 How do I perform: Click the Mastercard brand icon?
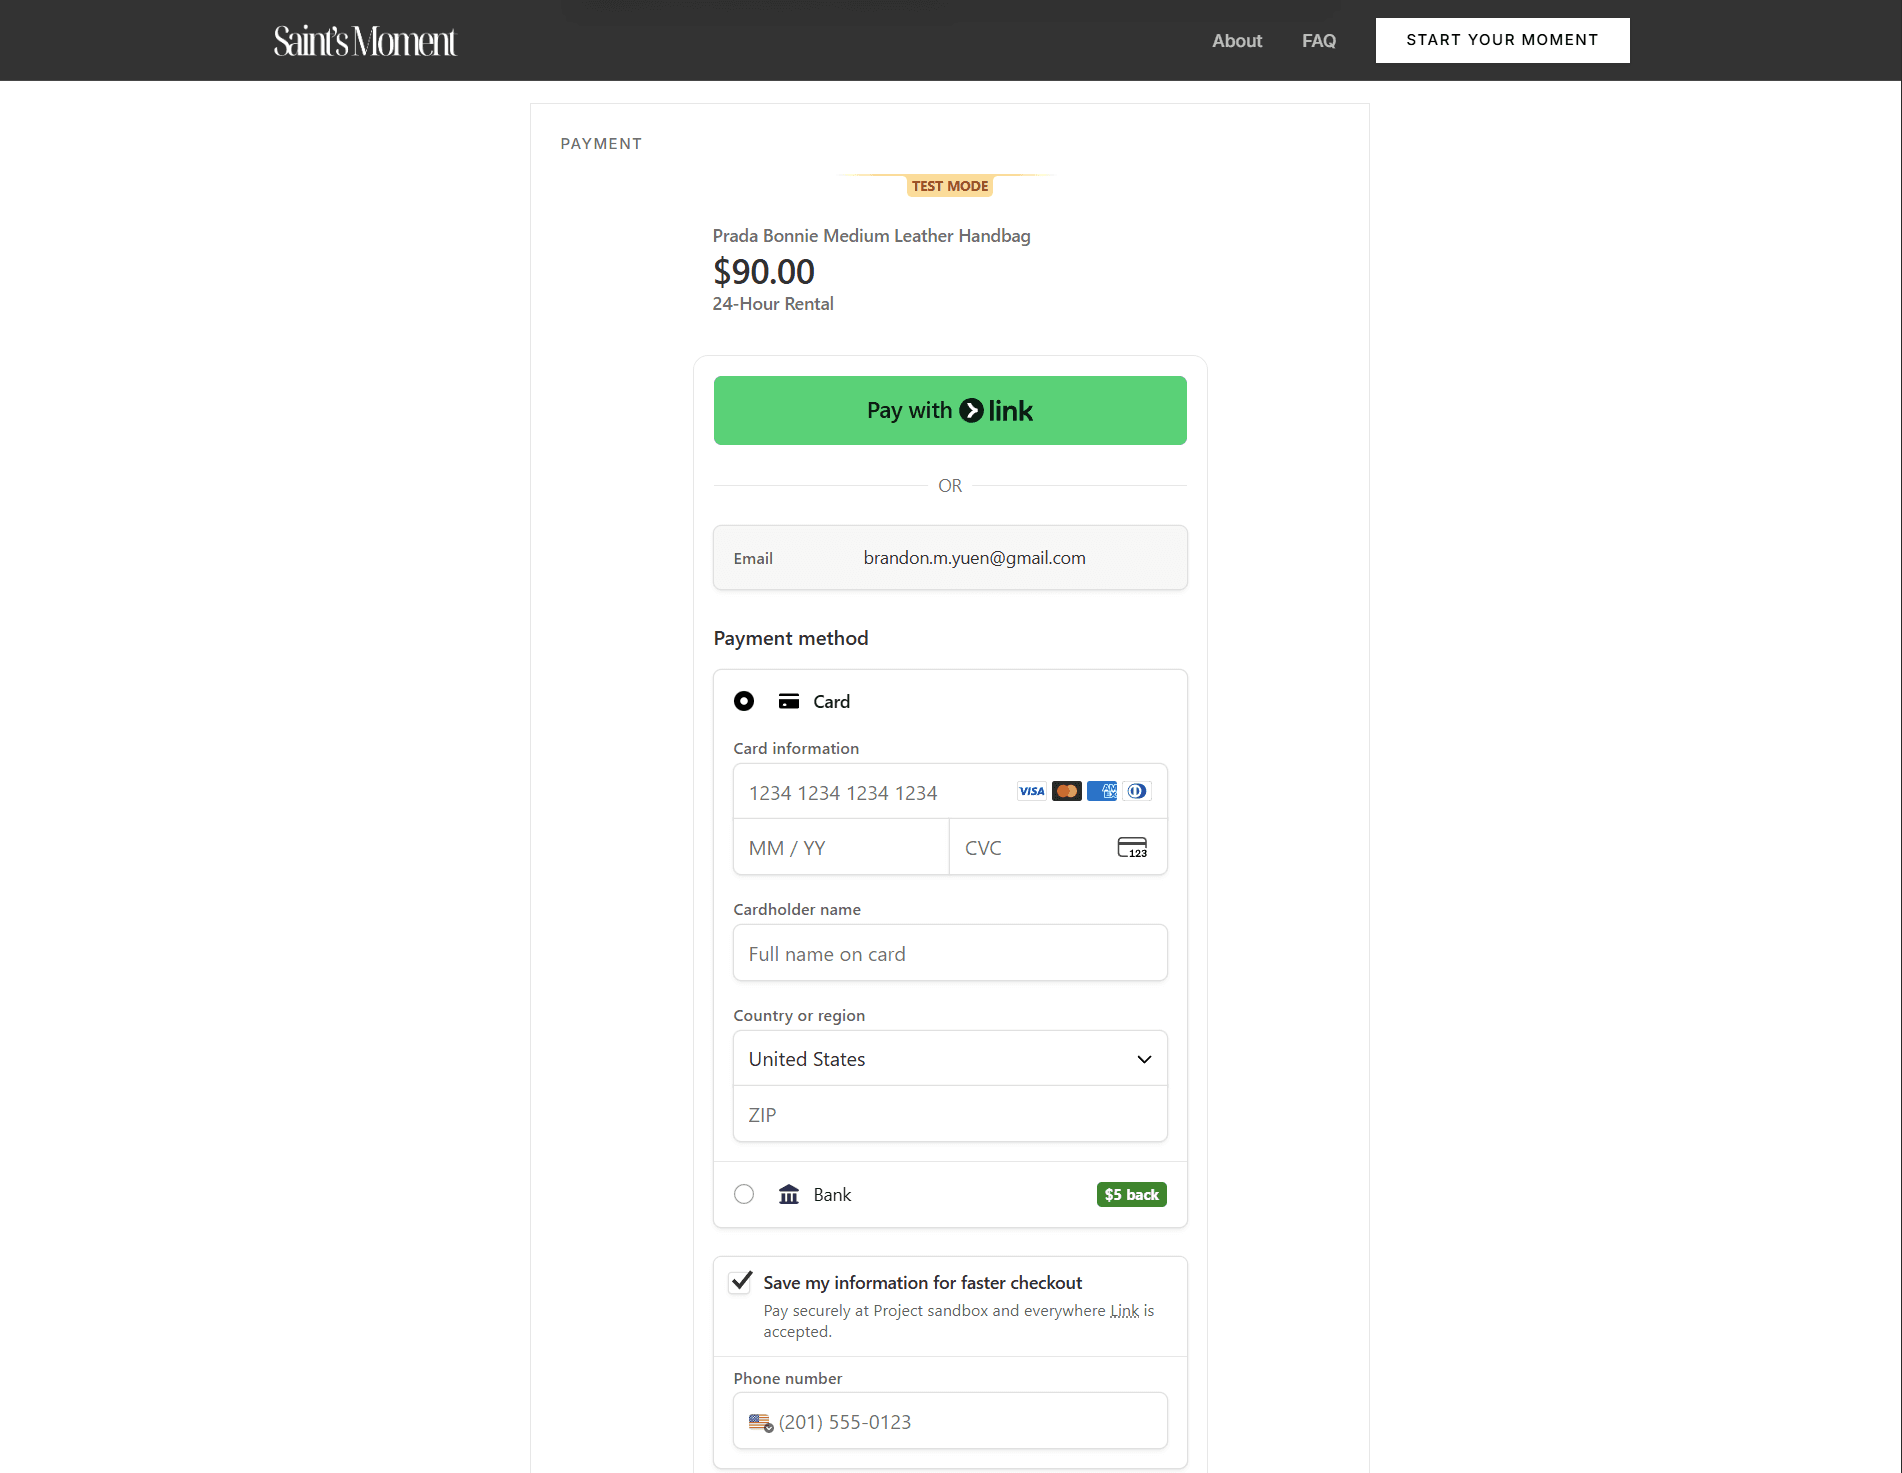point(1067,791)
